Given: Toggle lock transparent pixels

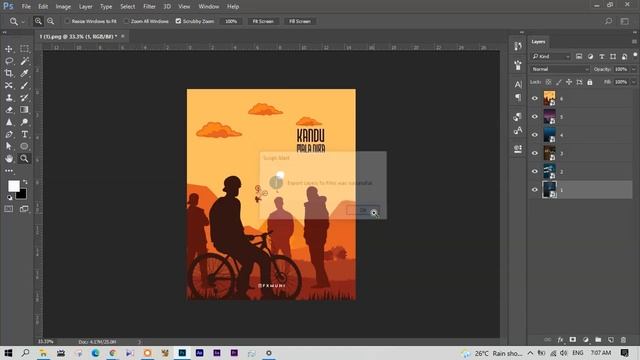Looking at the screenshot, I should (x=549, y=82).
